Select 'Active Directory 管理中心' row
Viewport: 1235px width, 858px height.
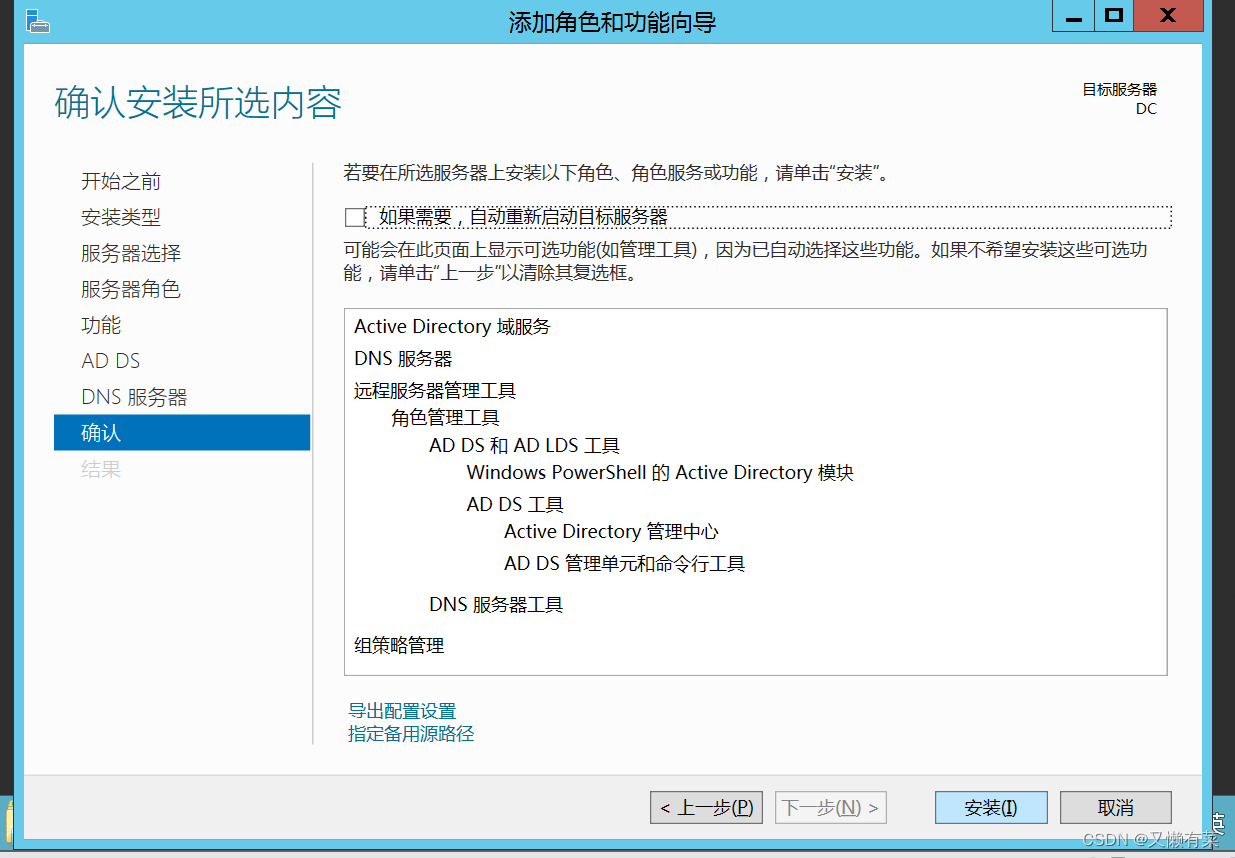(x=611, y=531)
